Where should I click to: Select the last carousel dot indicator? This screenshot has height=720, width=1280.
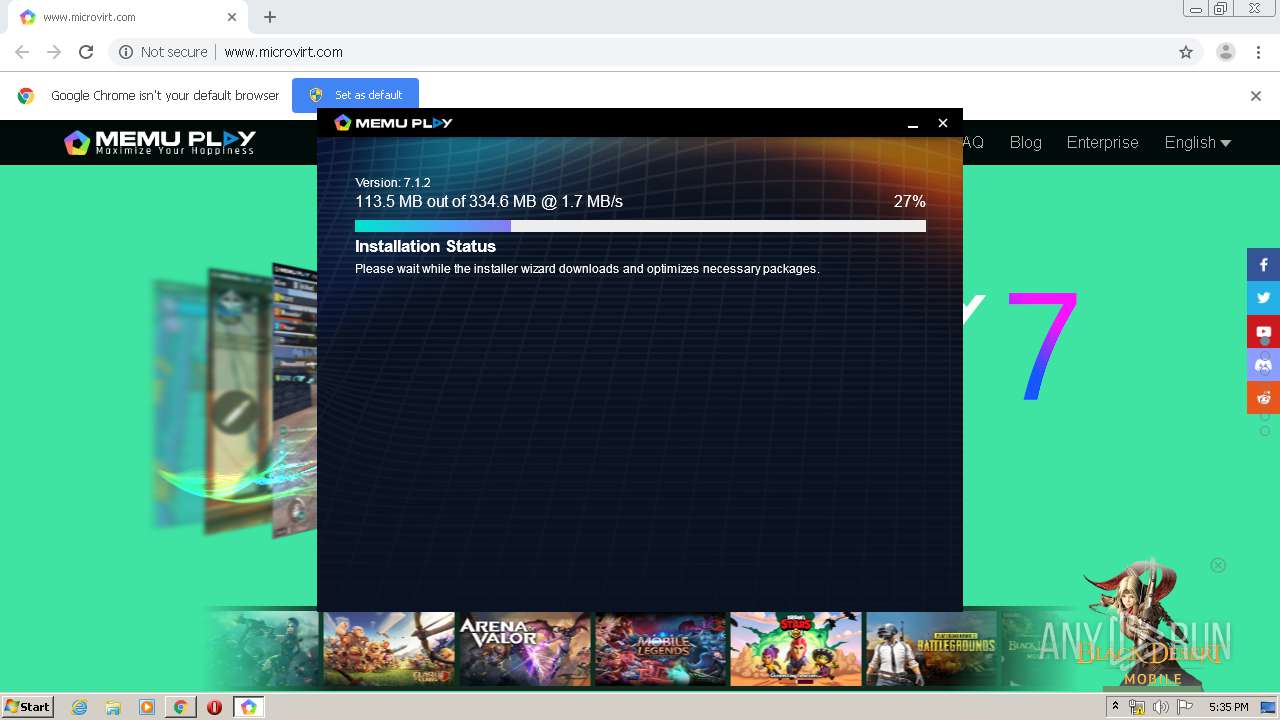[x=1265, y=431]
